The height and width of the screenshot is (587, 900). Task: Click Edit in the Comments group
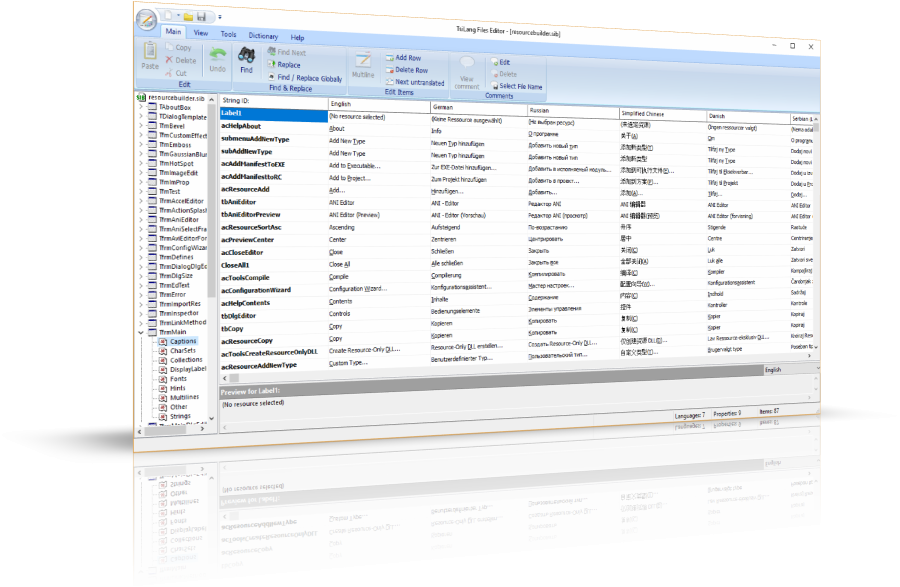point(505,62)
